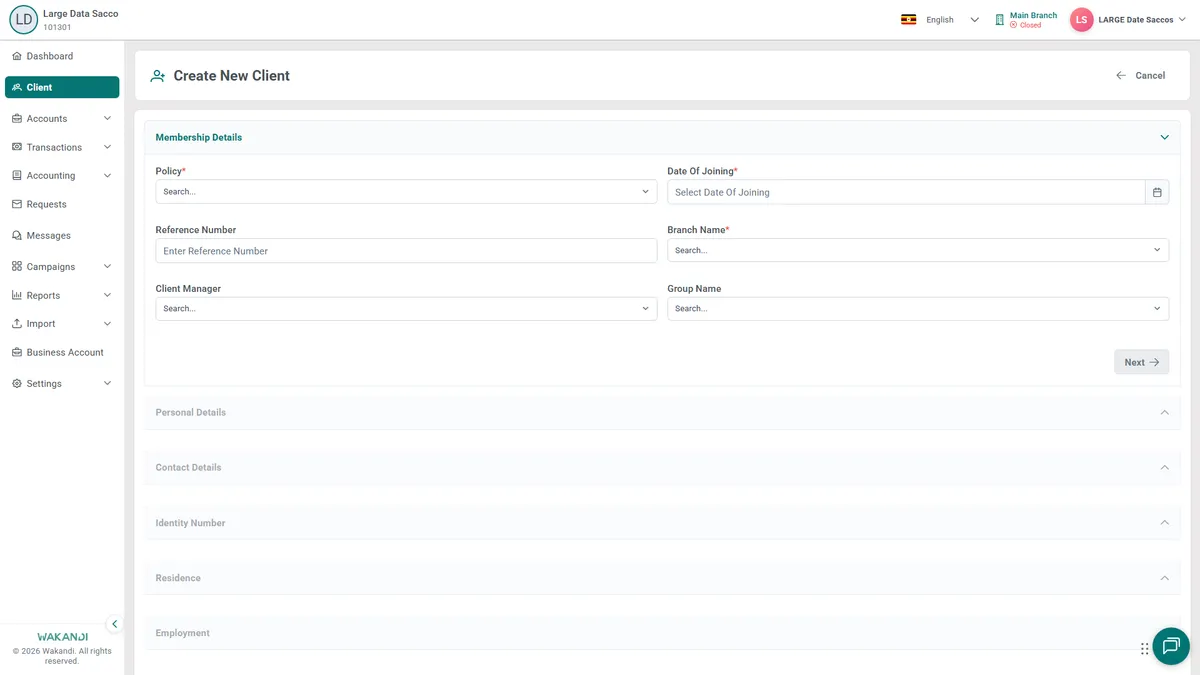Click the Transactions cash icon
Image resolution: width=1200 pixels, height=675 pixels.
[17, 147]
